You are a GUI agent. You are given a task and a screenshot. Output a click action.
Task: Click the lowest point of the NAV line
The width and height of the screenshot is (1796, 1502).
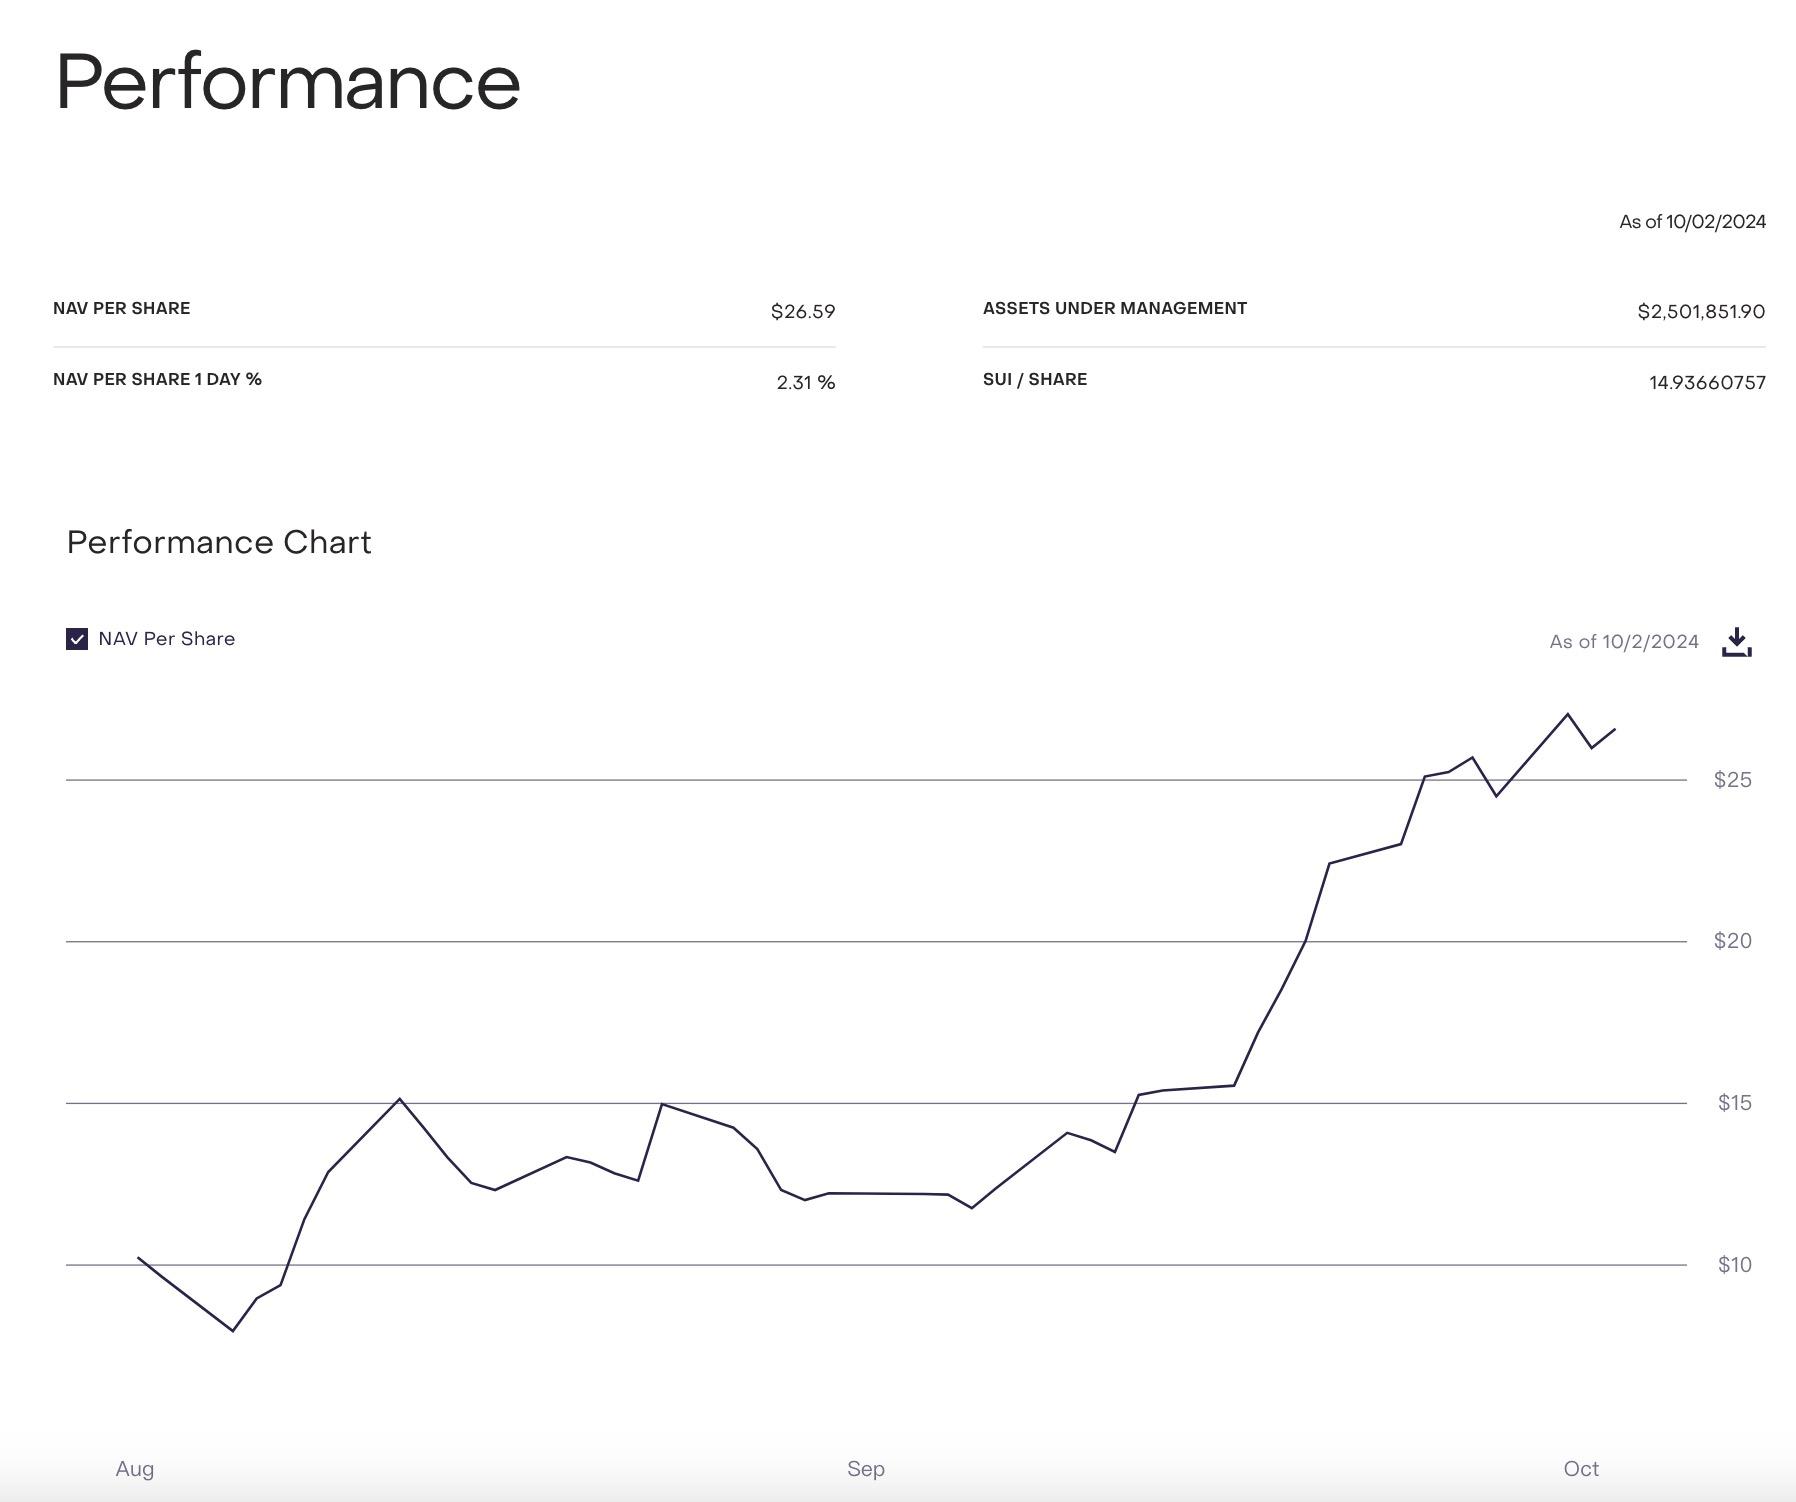click(x=233, y=1330)
